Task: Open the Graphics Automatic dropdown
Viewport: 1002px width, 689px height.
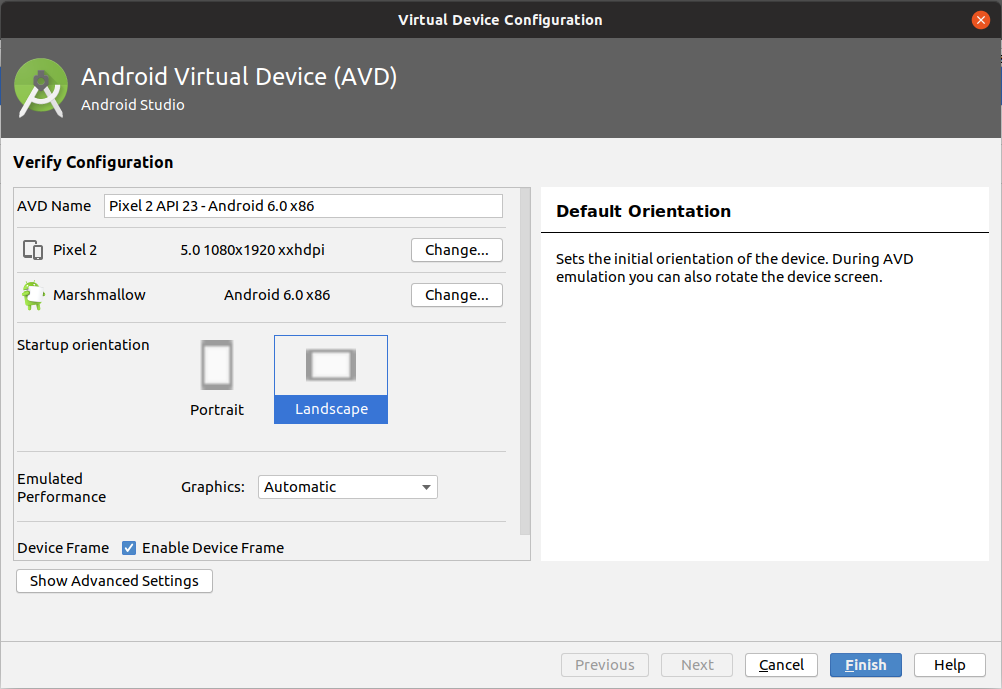Action: coord(348,487)
